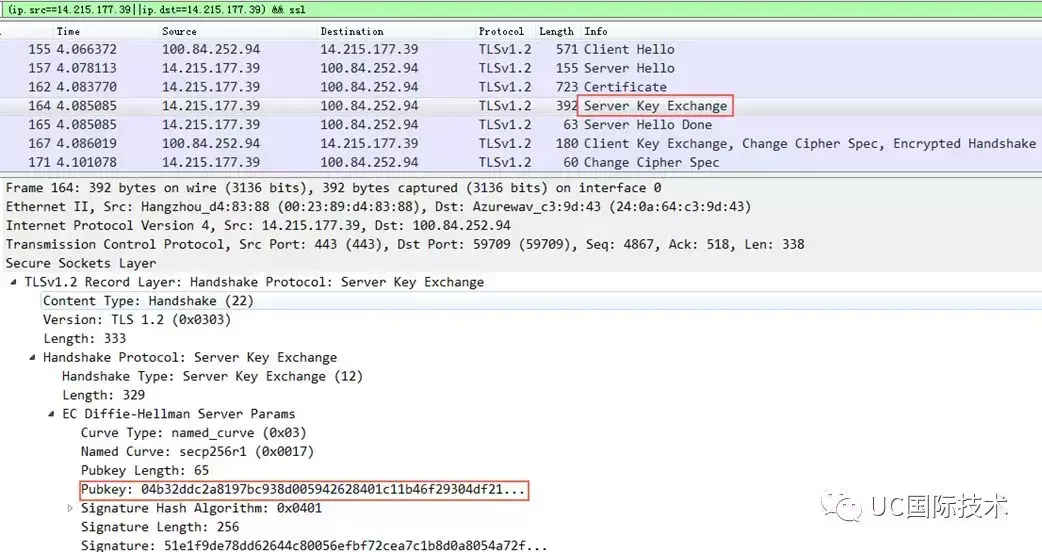The image size is (1042, 552).
Task: Select Curve Type: named_curve (0x03) field
Action: 193,432
